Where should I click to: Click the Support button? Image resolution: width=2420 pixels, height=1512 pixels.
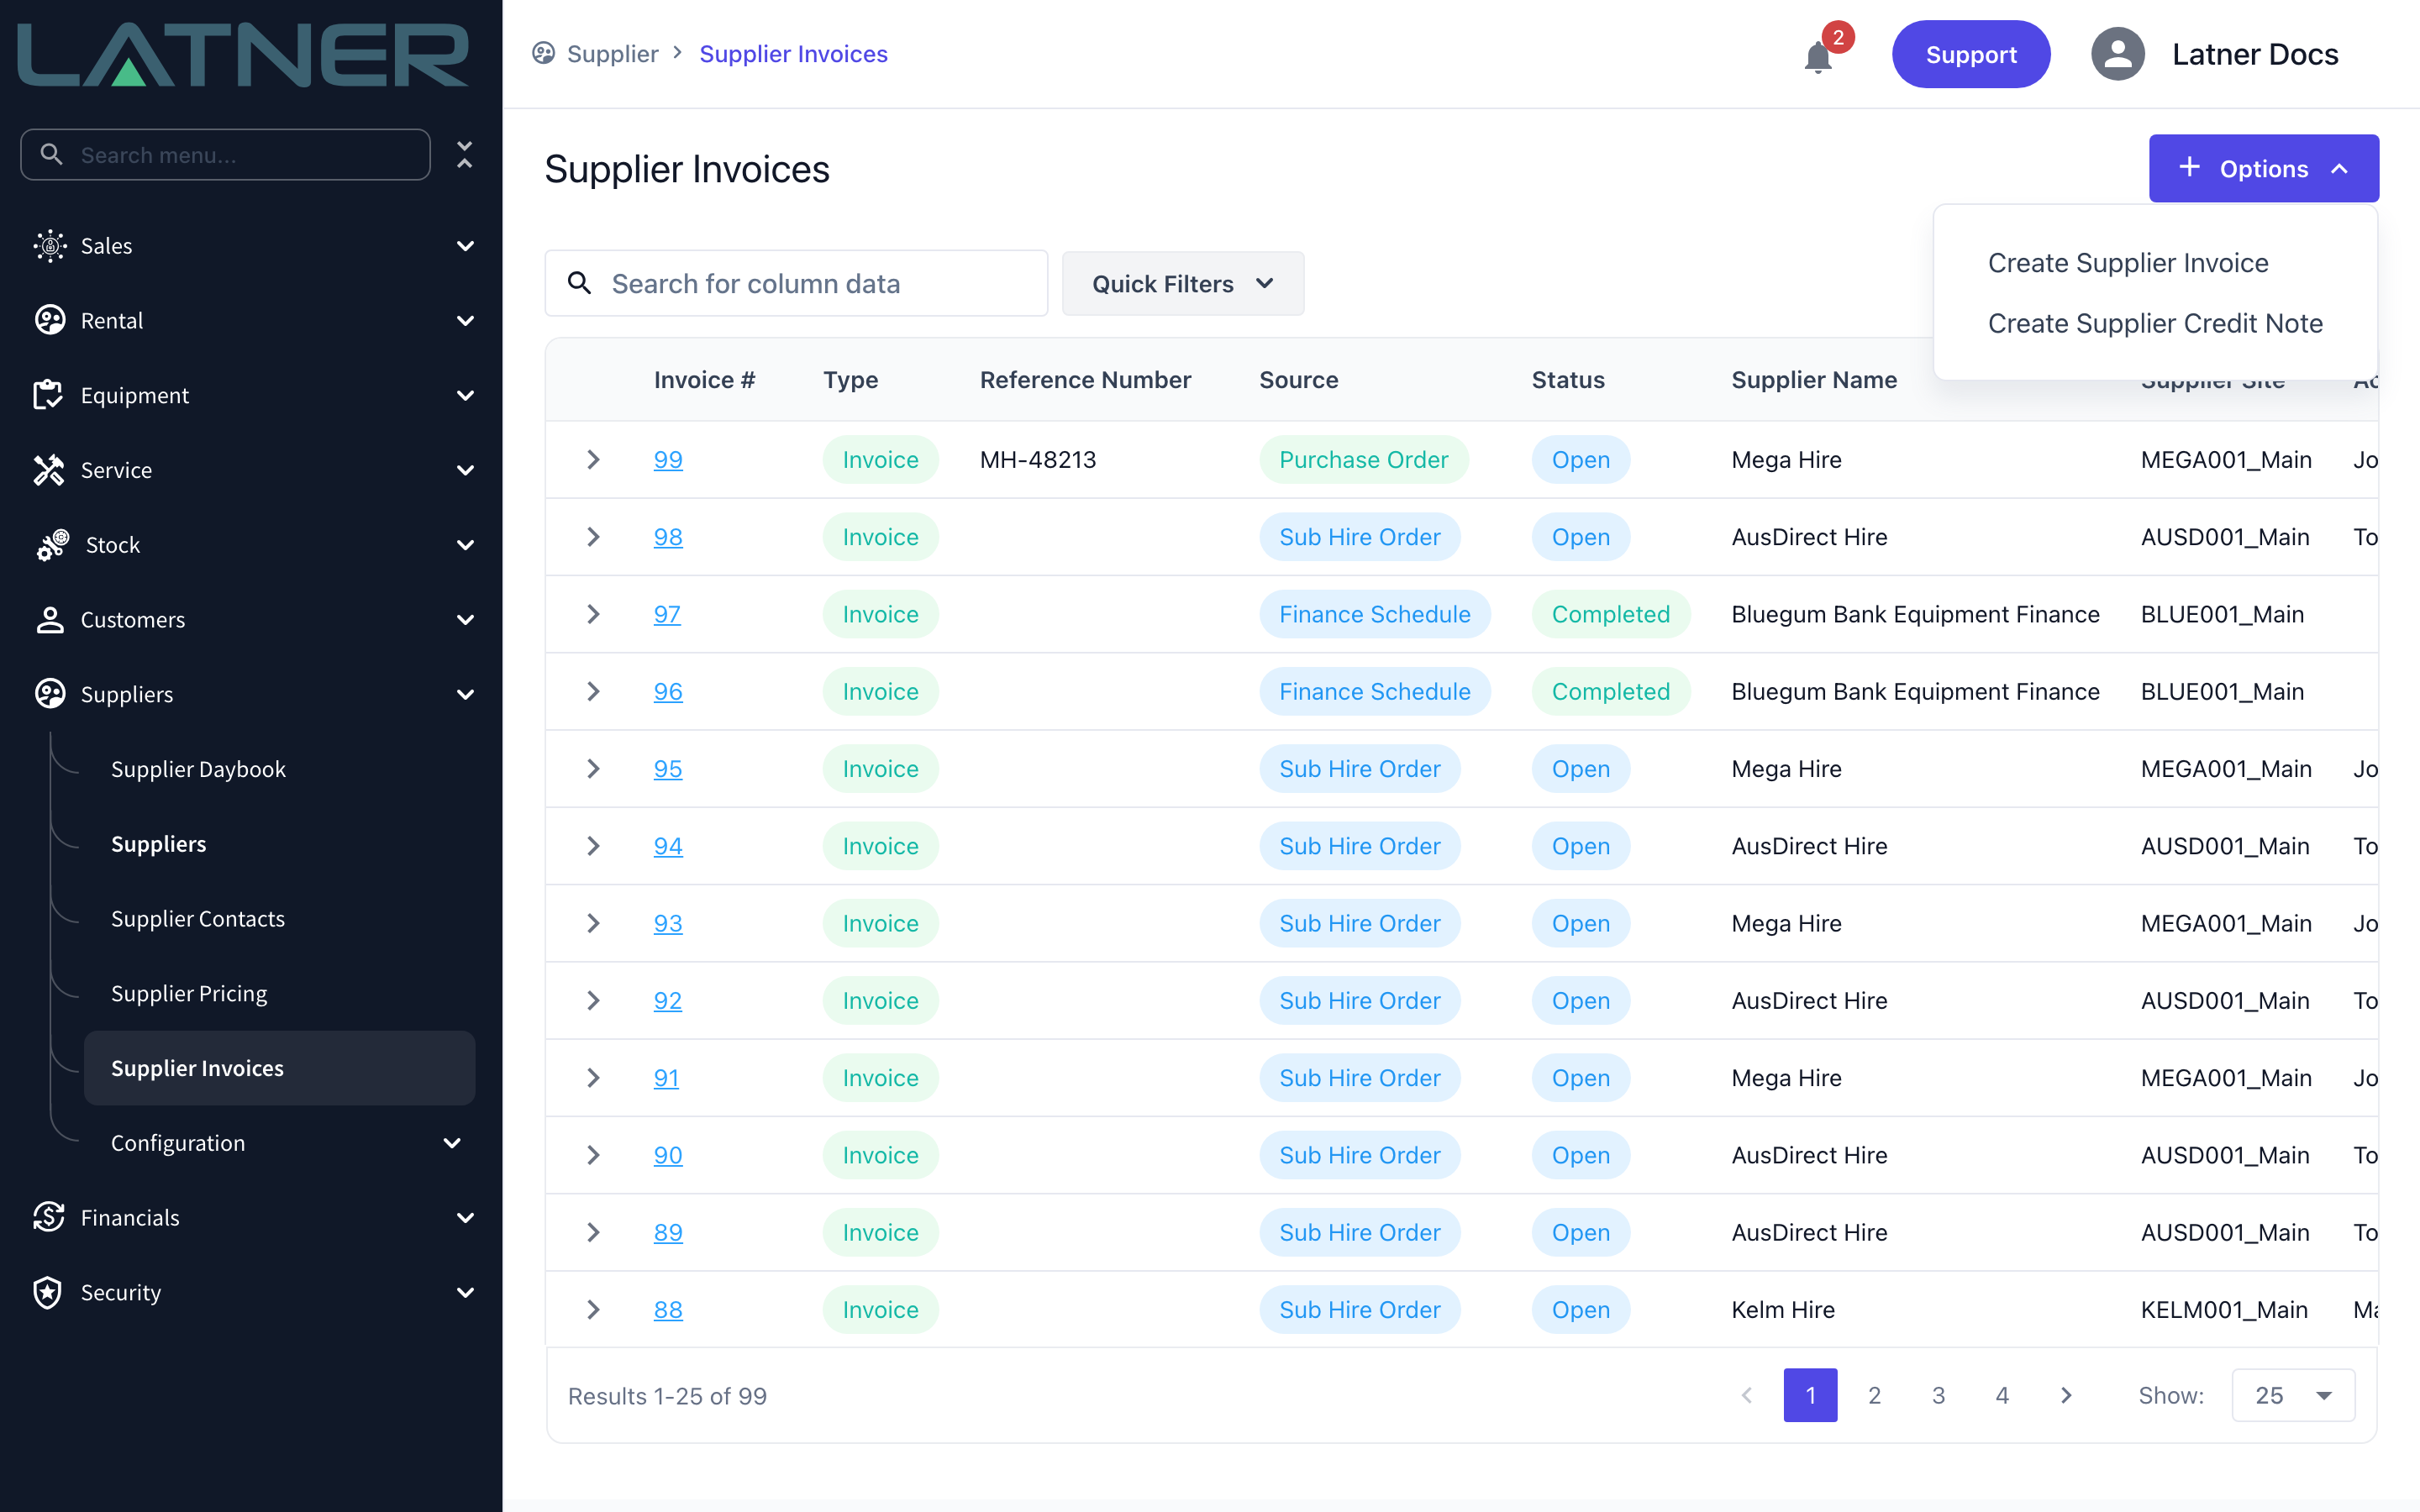[1971, 54]
